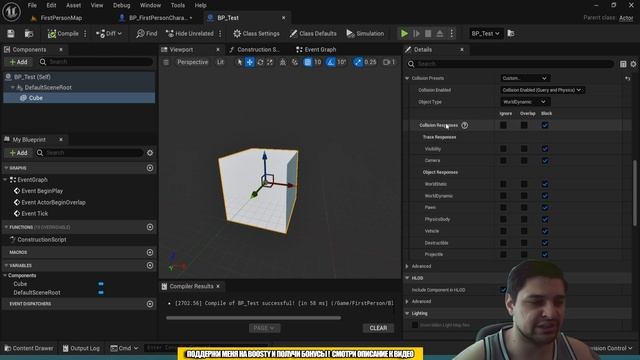The height and width of the screenshot is (360, 640).
Task: Toggle grid snapping icon
Action: click(x=307, y=62)
